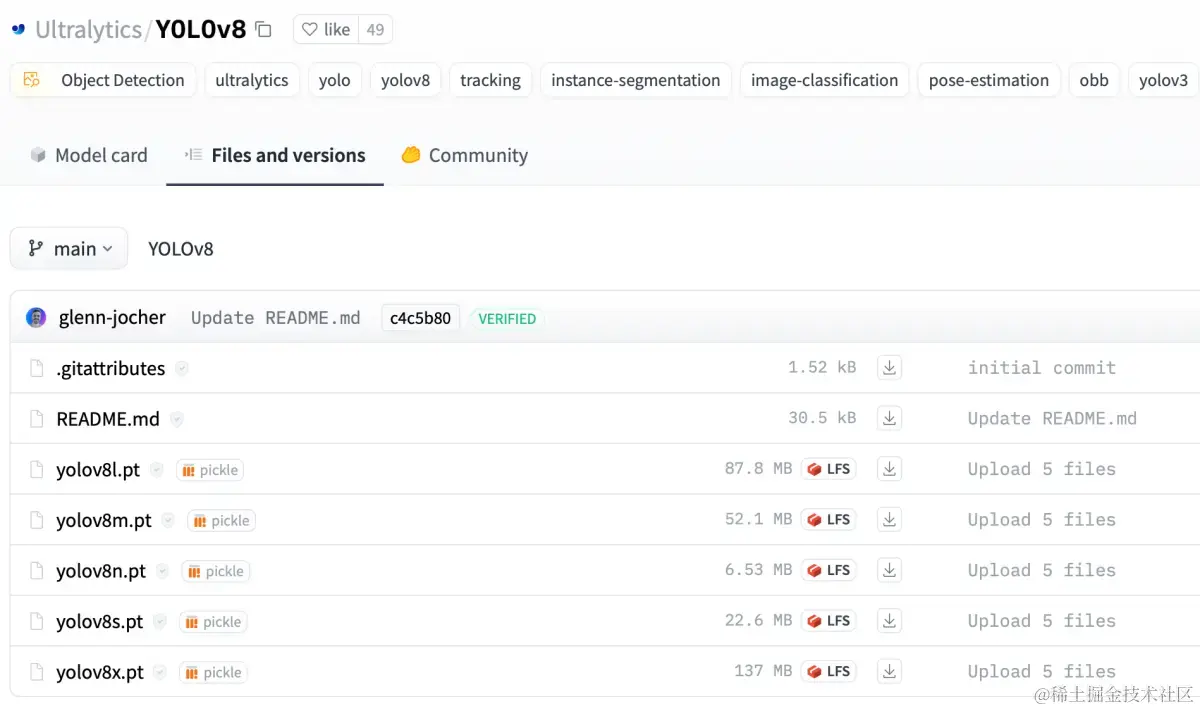Download the .gitattributes file

[x=889, y=368]
